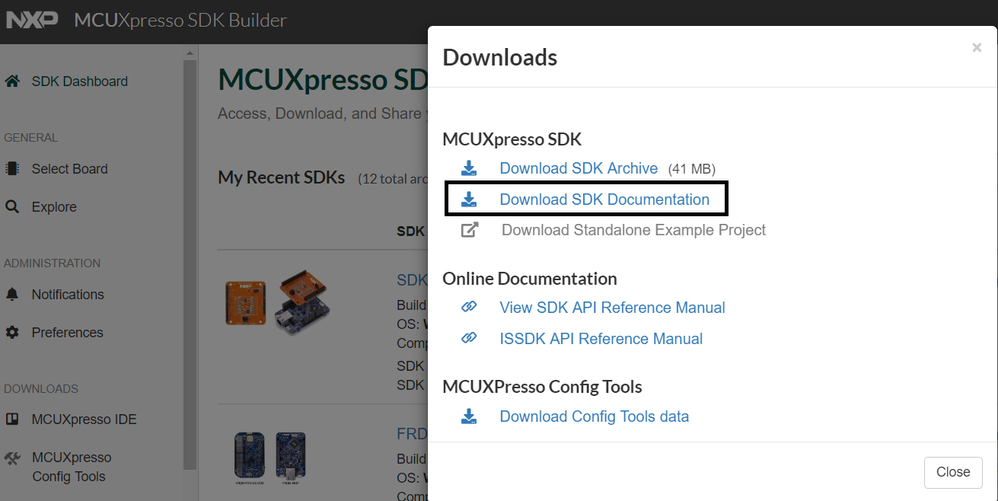
Task: Open MCUXpresso IDE downloads item
Action: pos(84,419)
